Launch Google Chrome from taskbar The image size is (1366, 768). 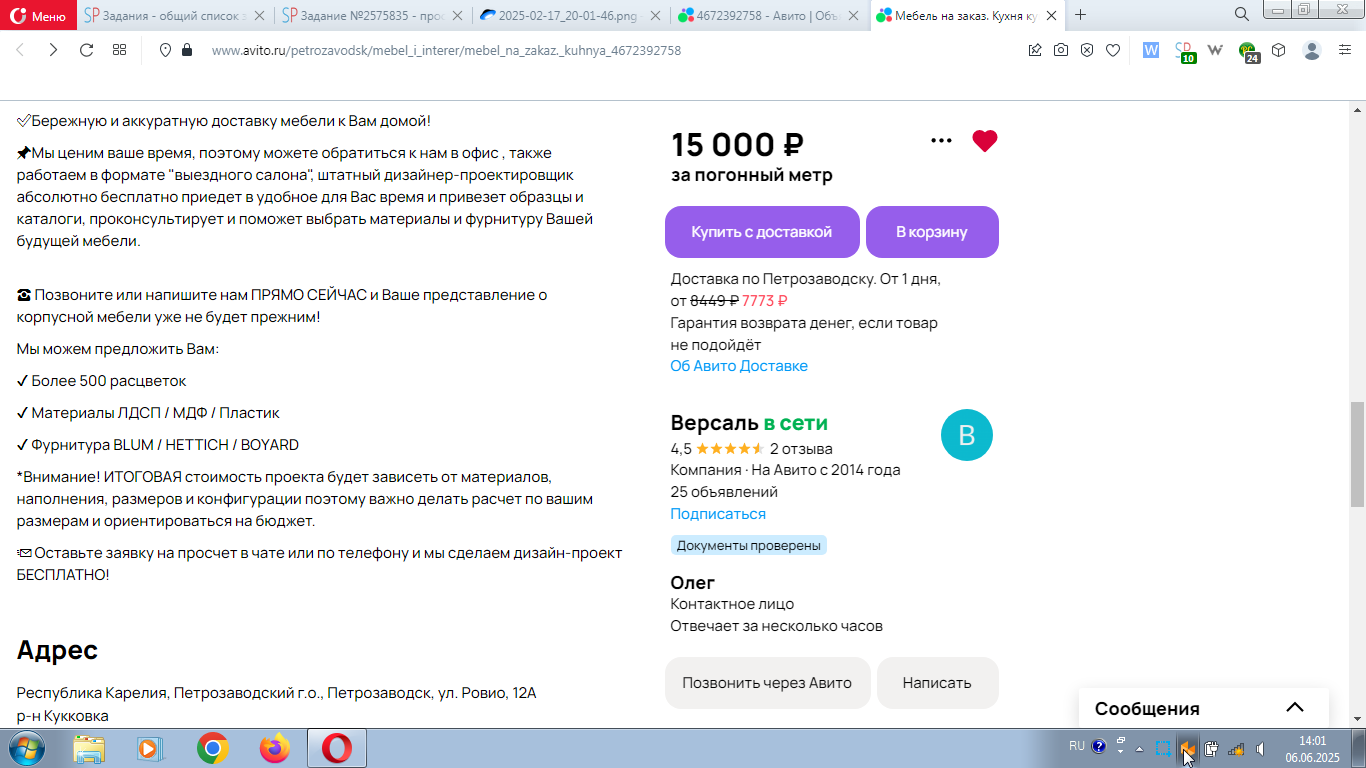[212, 748]
